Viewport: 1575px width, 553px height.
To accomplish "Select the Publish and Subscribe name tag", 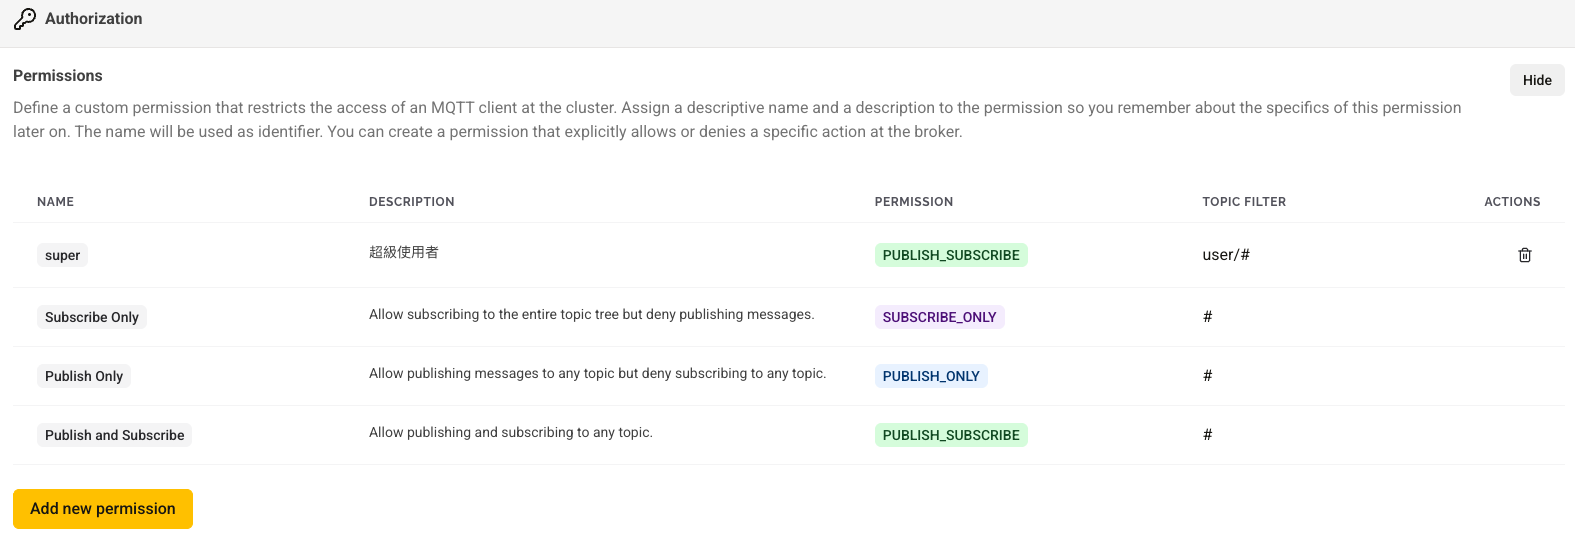I will tap(114, 435).
